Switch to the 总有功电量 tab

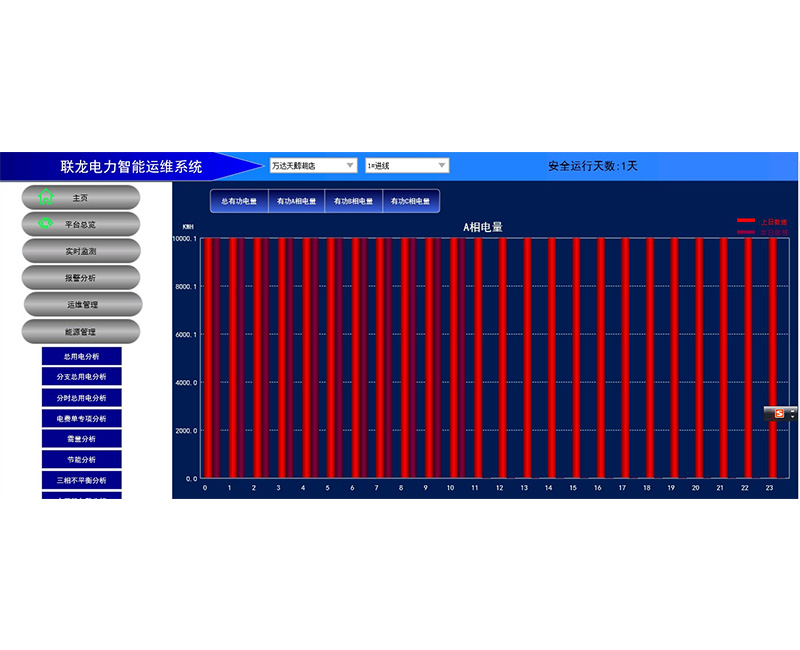click(x=239, y=201)
